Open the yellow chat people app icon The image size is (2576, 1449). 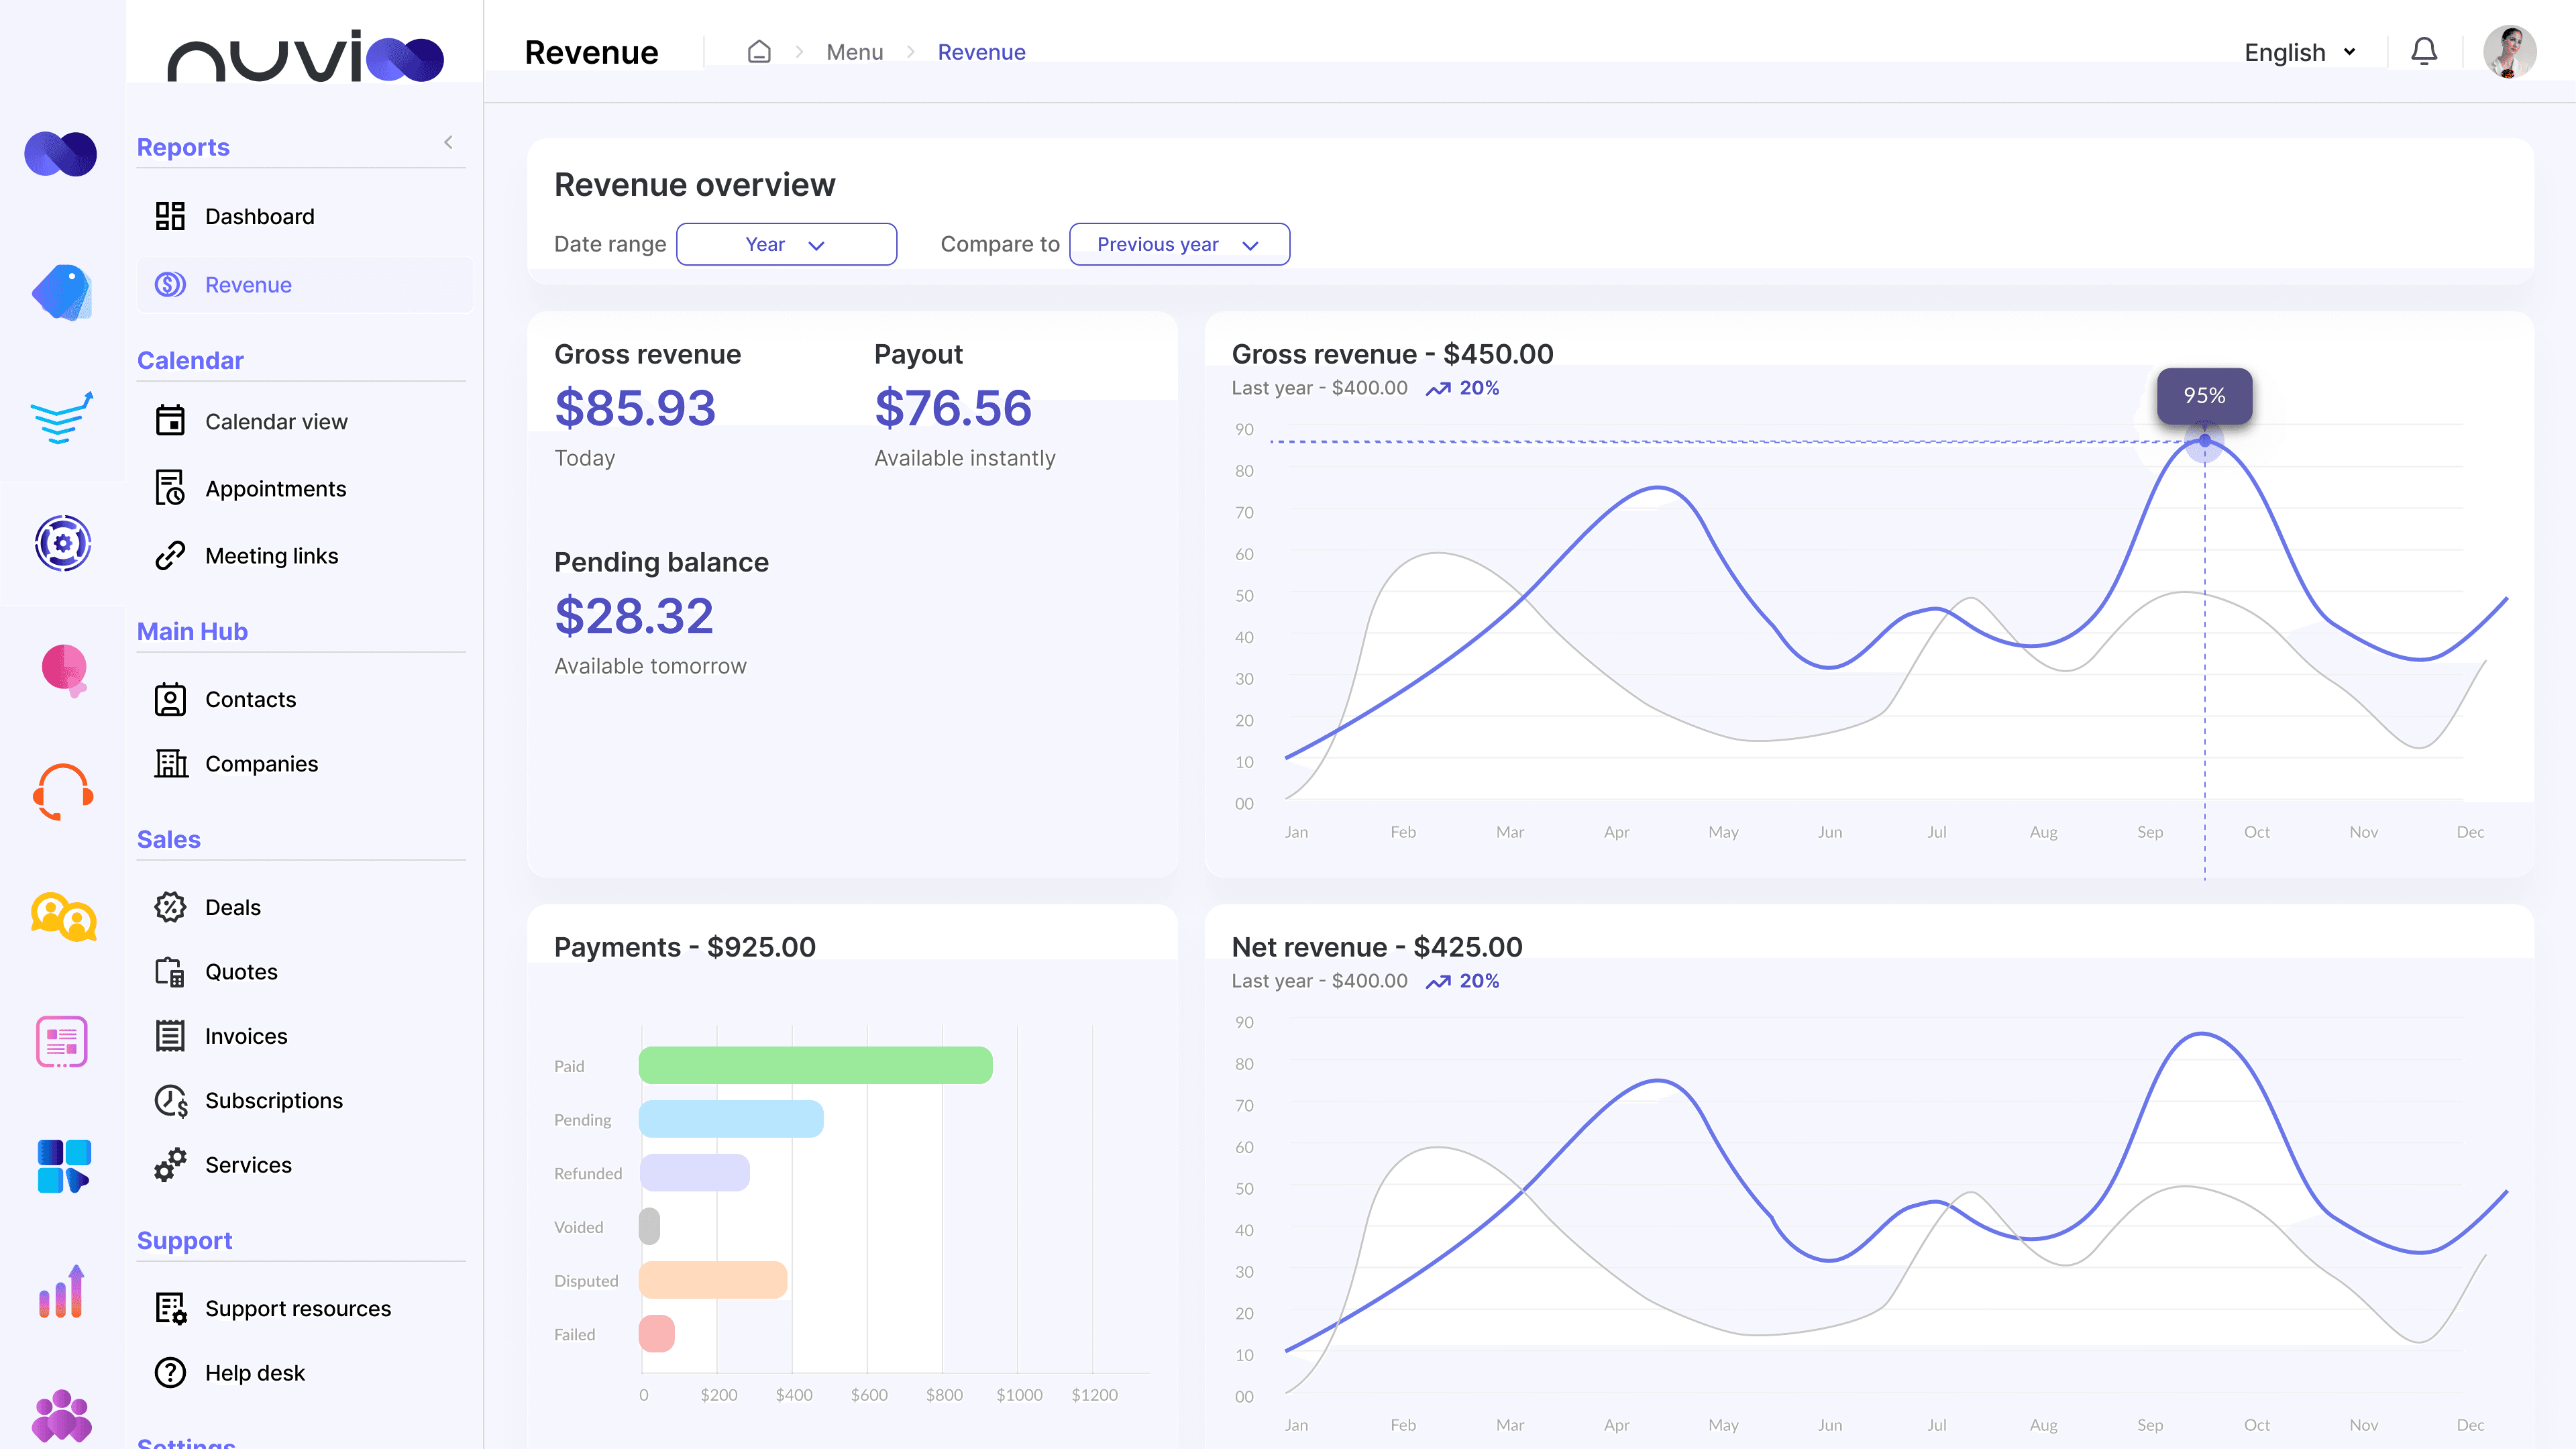[63, 916]
